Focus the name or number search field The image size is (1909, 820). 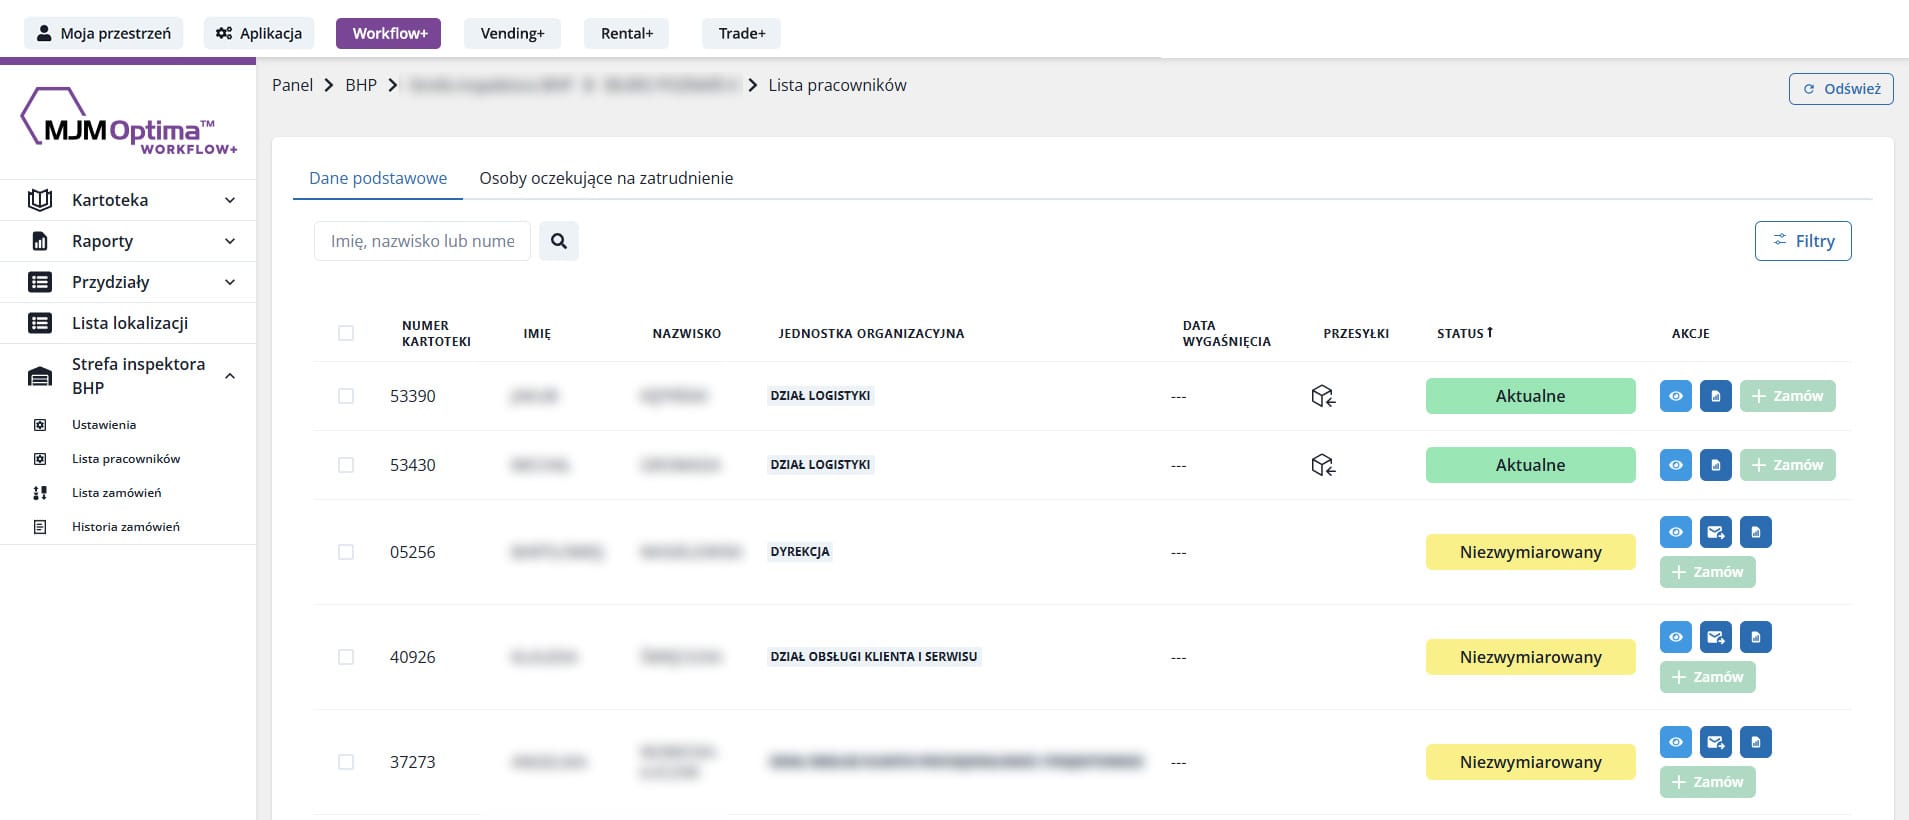coord(422,241)
